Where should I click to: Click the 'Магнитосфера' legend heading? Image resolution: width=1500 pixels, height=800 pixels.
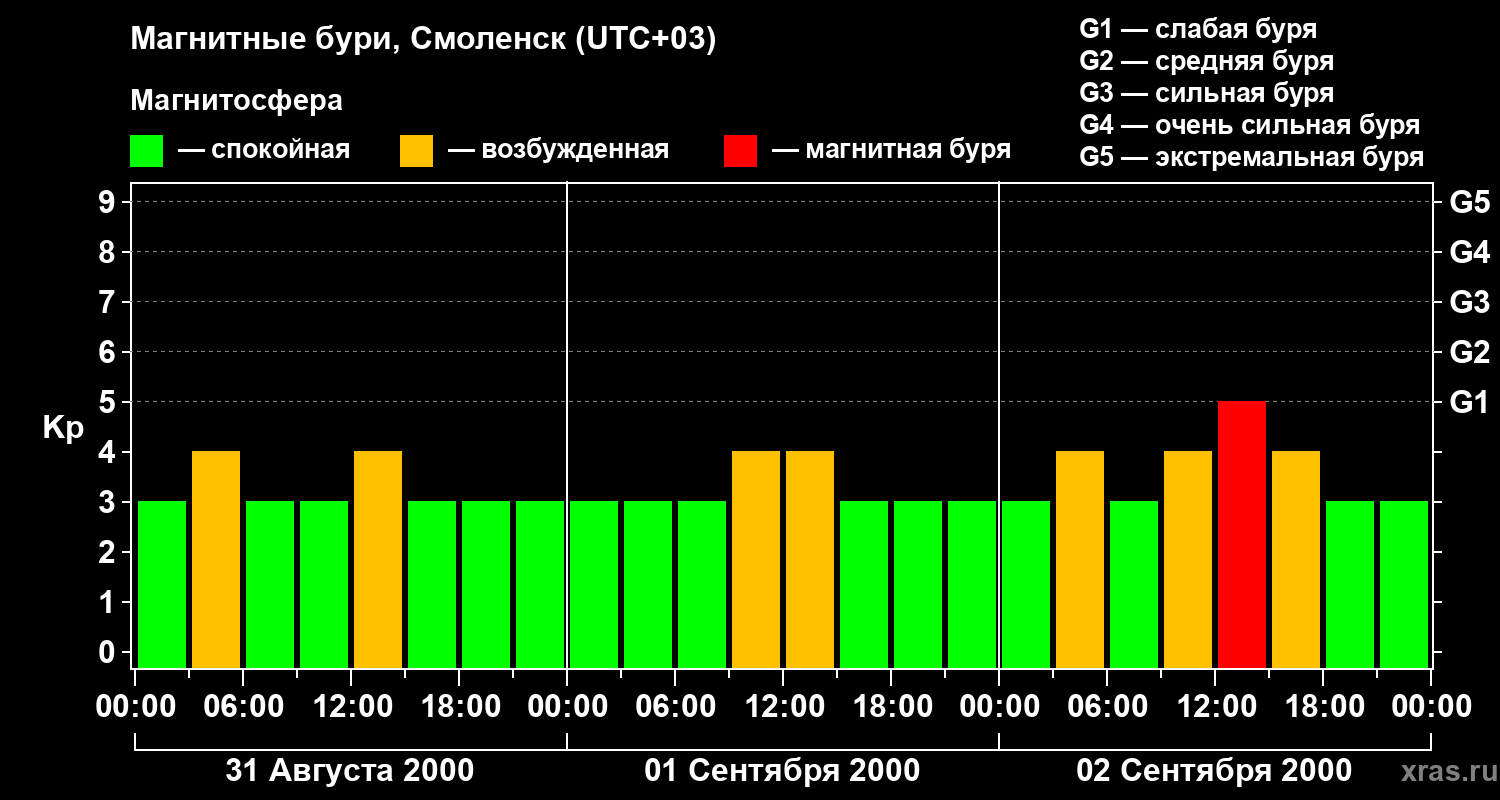236,101
